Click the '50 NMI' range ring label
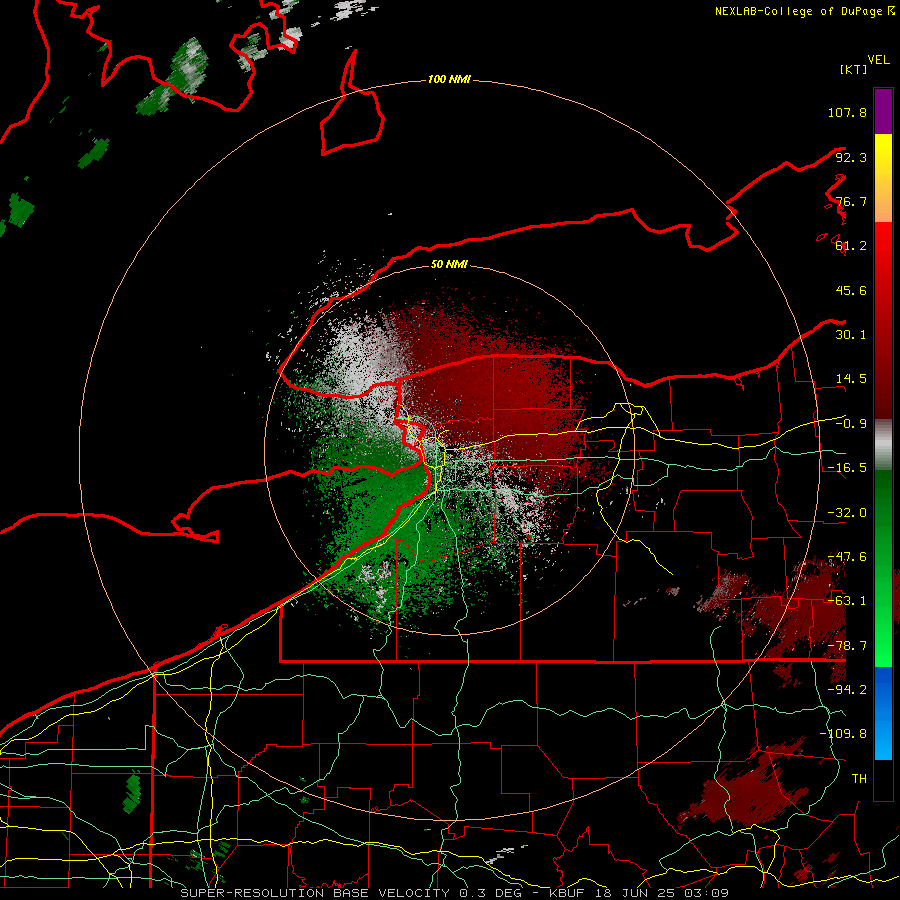 [x=449, y=264]
